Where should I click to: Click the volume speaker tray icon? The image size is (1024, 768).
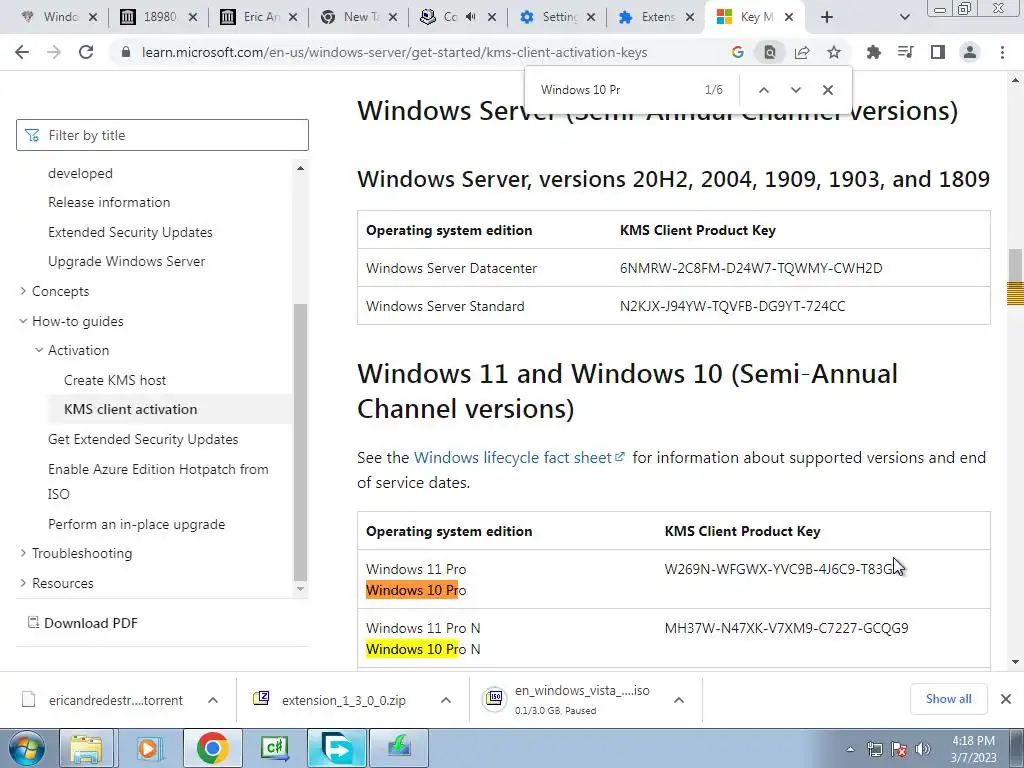(x=923, y=749)
